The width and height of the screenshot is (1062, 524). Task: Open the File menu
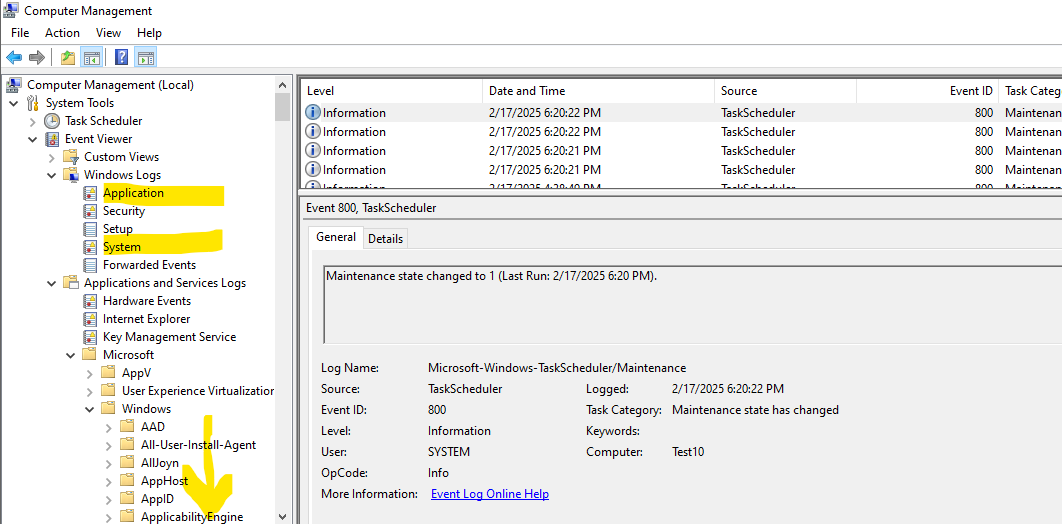pyautogui.click(x=20, y=32)
